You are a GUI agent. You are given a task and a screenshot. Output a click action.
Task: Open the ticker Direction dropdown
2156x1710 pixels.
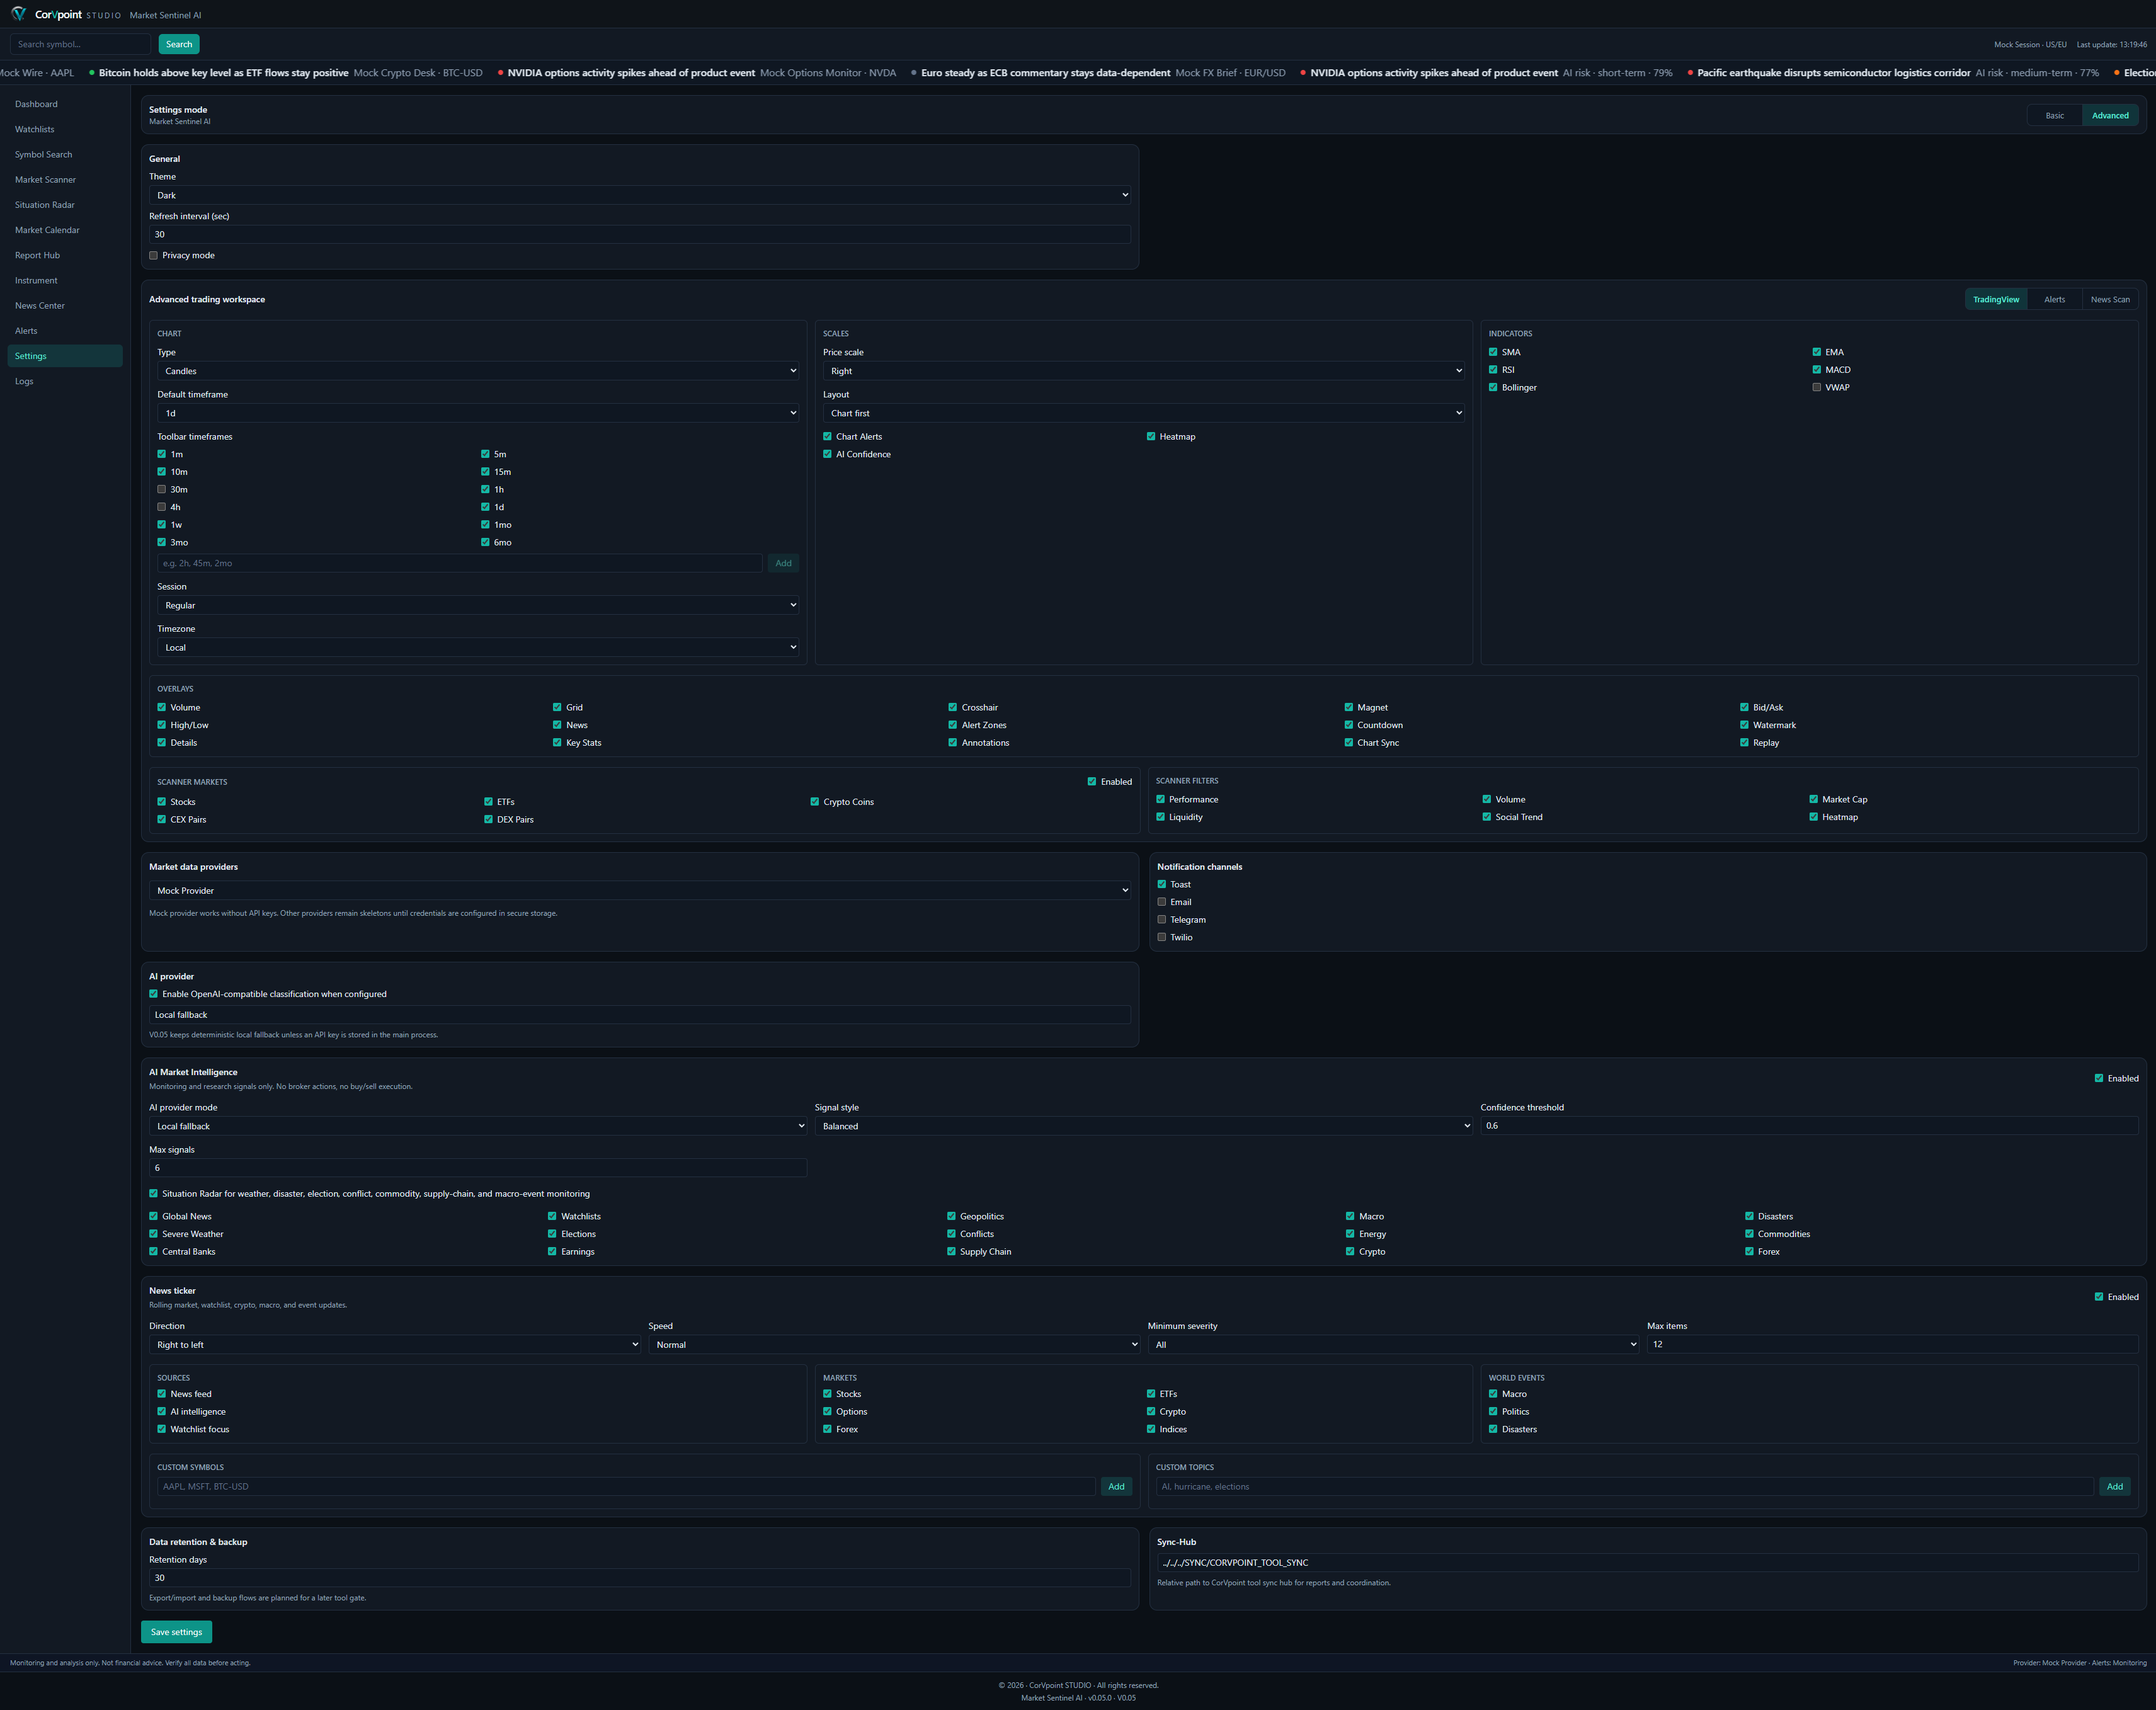click(395, 1344)
